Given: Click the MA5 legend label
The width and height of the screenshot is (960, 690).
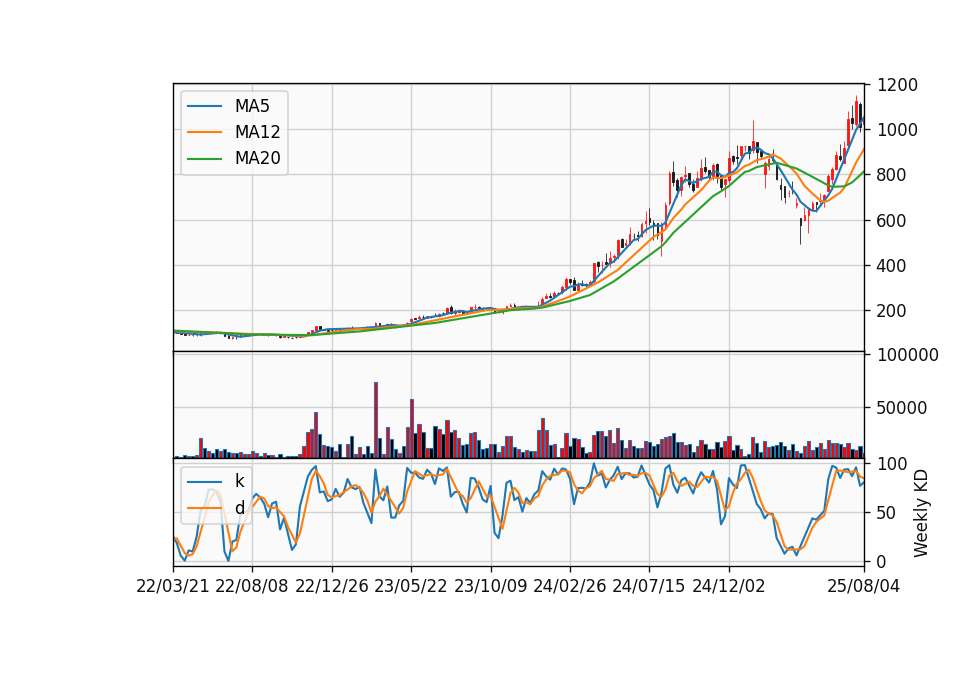Looking at the screenshot, I should pyautogui.click(x=252, y=106).
